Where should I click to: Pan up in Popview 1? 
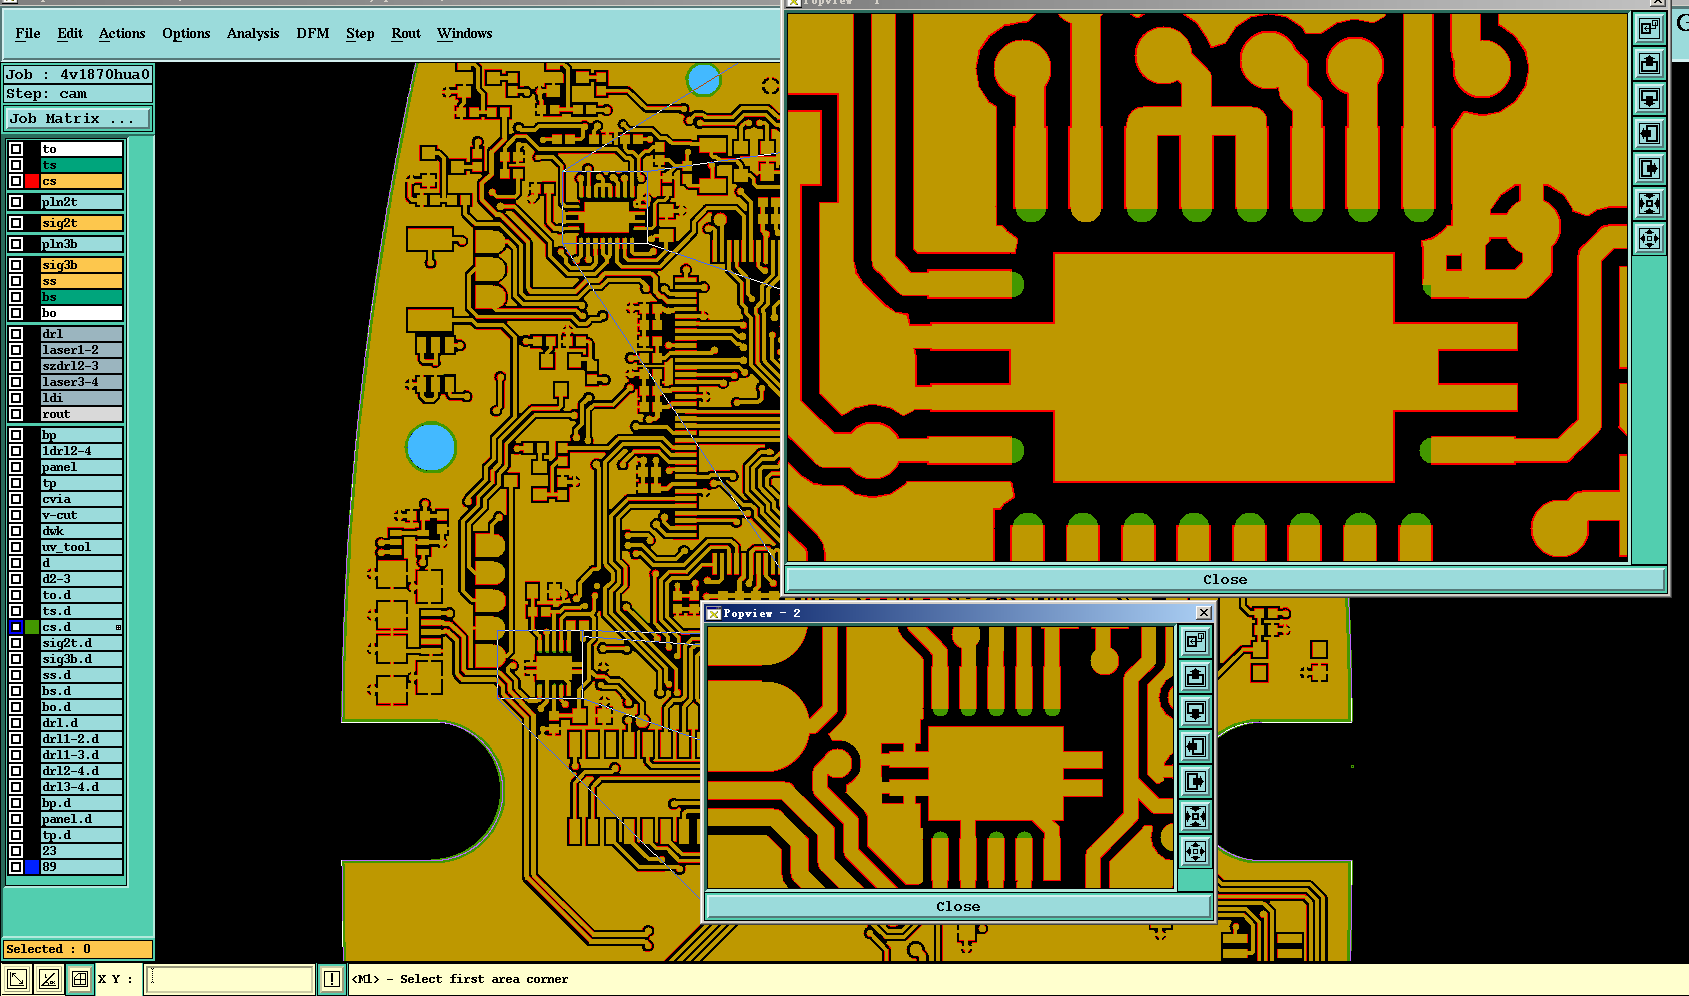pyautogui.click(x=1649, y=64)
